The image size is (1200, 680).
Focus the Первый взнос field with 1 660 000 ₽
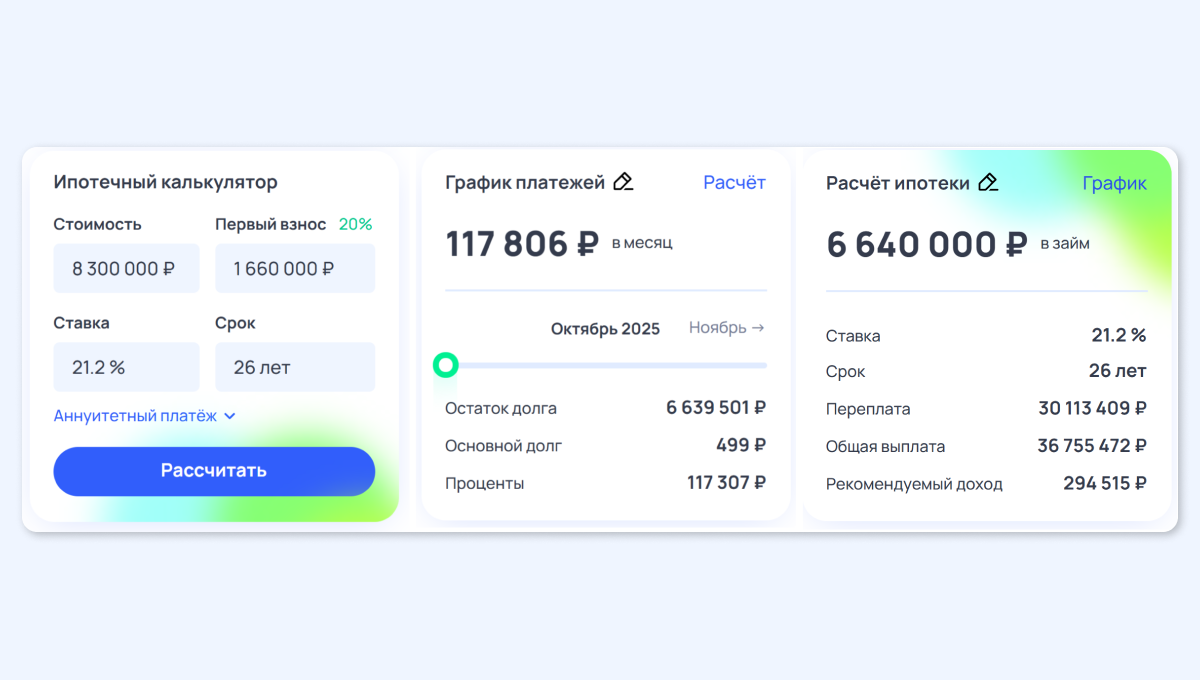click(x=295, y=269)
